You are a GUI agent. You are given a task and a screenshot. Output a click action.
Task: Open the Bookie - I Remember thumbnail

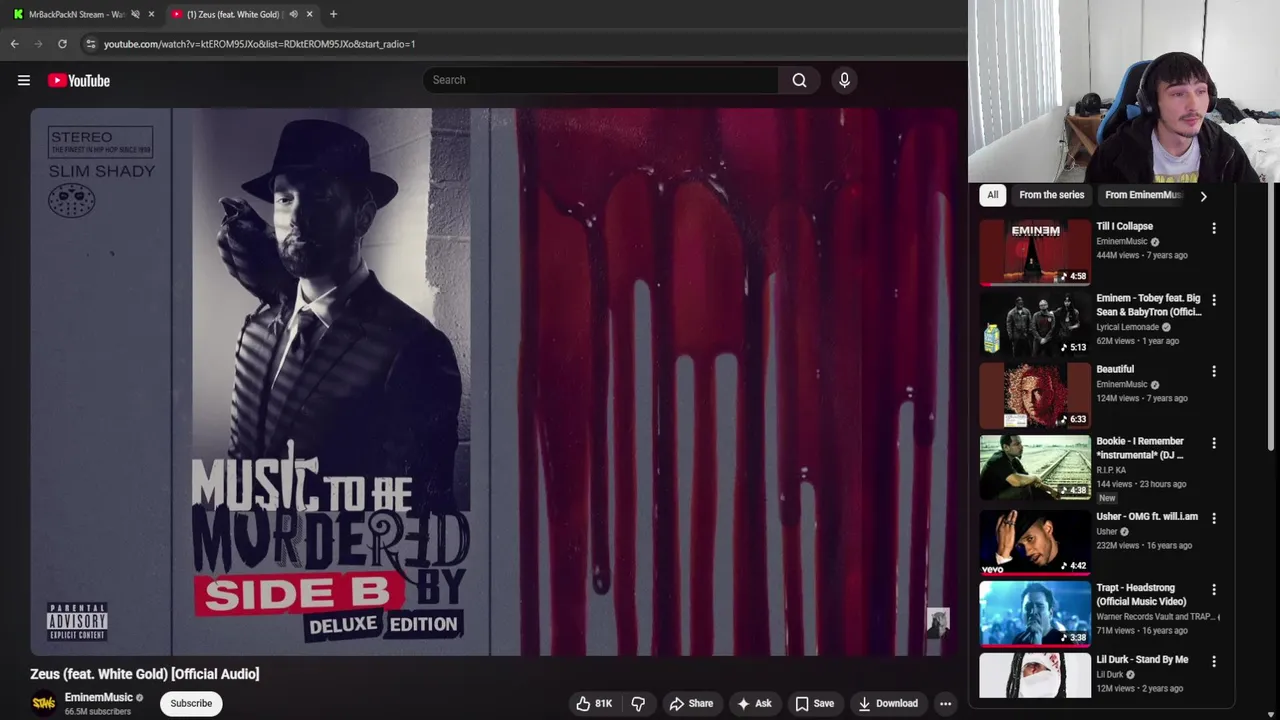1035,467
